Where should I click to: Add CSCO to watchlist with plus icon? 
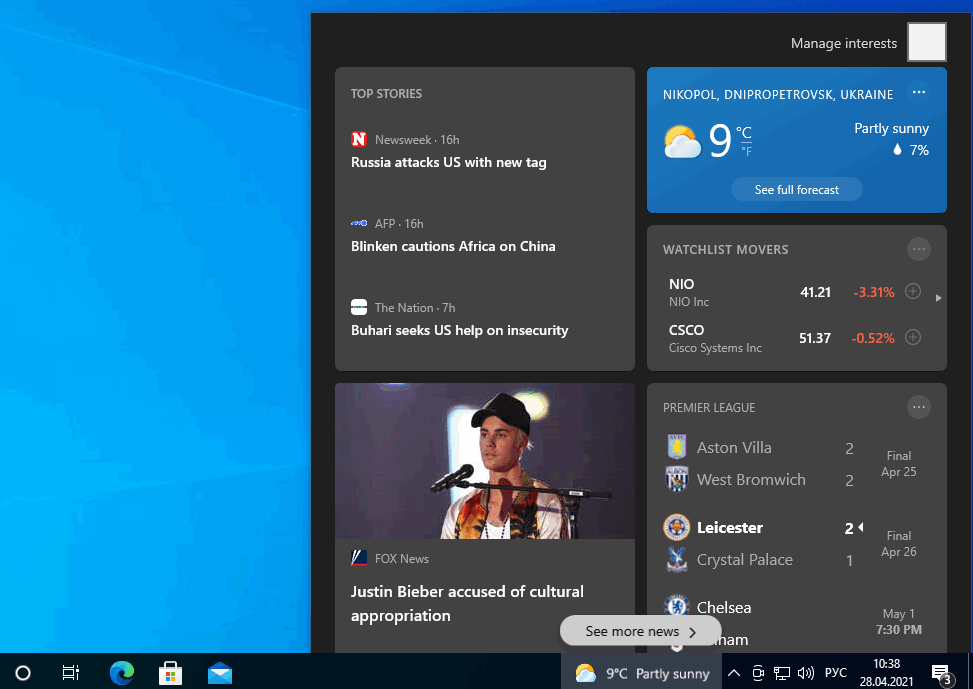913,337
